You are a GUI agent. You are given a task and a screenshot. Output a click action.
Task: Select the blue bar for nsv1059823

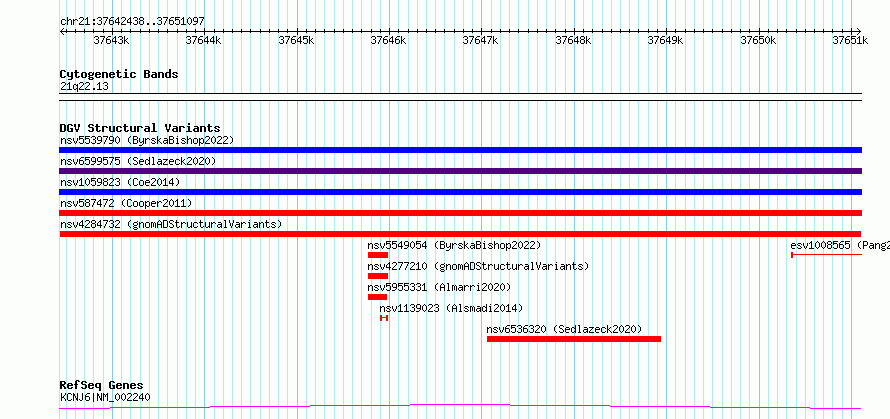pos(460,192)
